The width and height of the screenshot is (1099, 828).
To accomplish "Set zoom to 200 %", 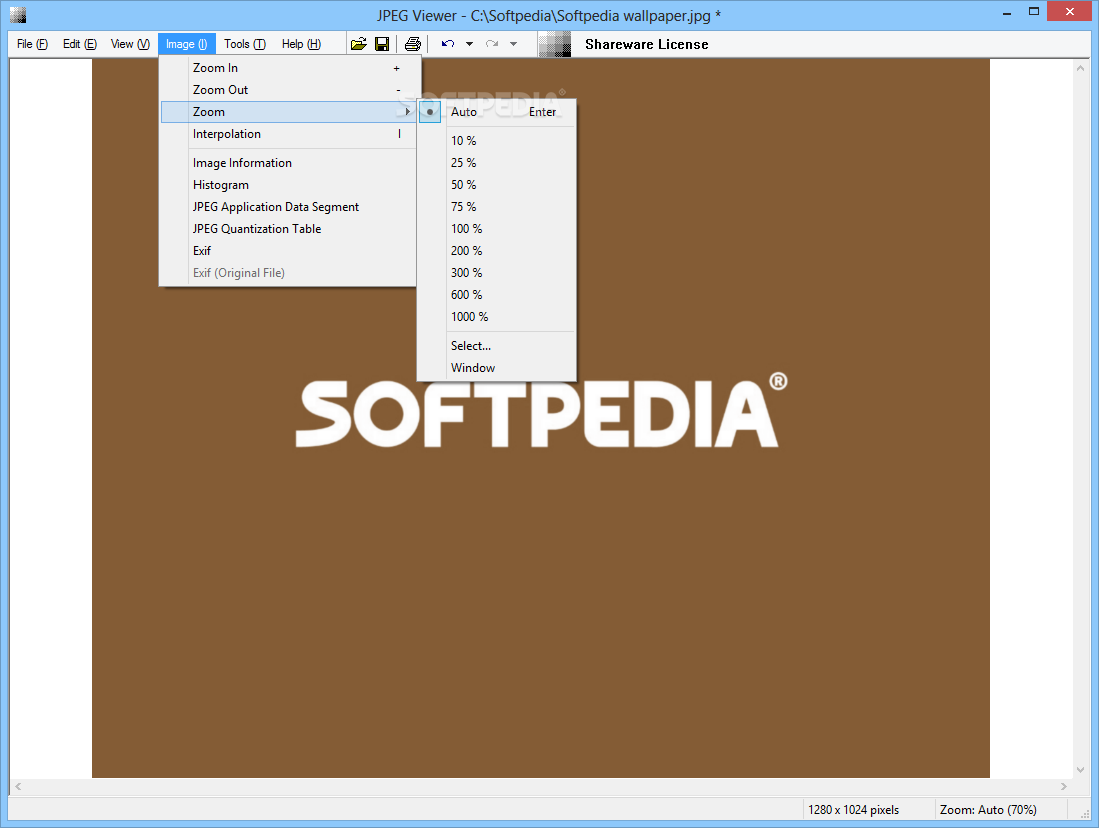I will tap(496, 251).
